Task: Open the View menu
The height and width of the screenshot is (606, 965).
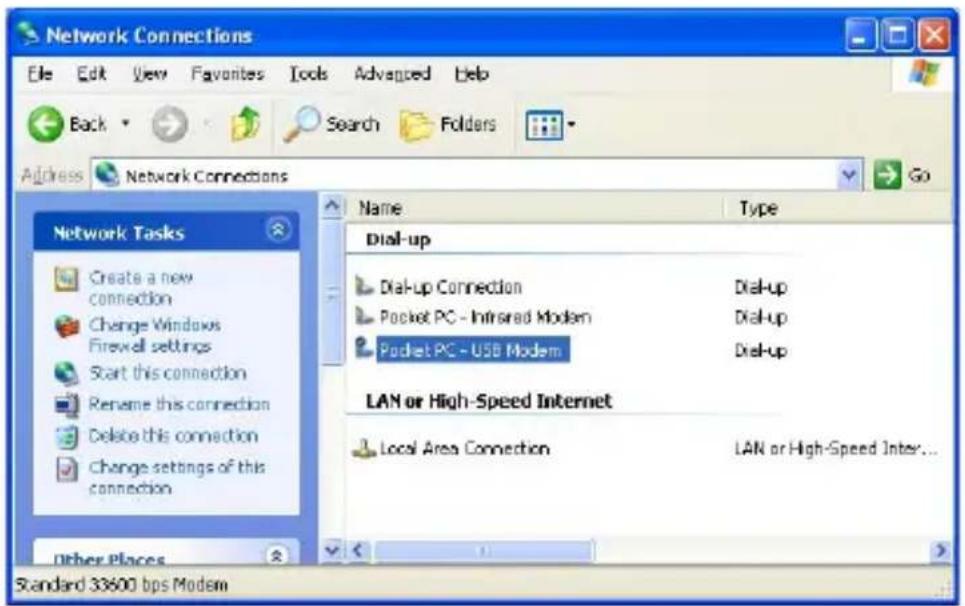Action: pos(150,74)
